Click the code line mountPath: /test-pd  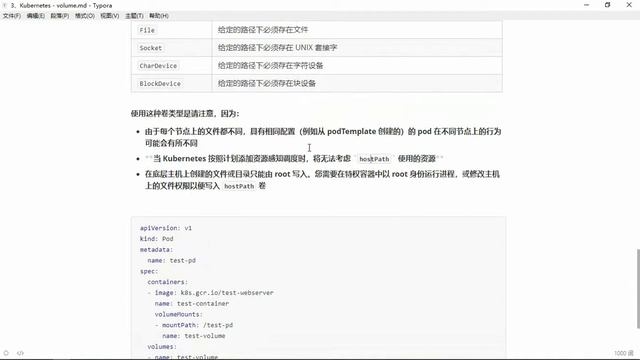point(194,325)
